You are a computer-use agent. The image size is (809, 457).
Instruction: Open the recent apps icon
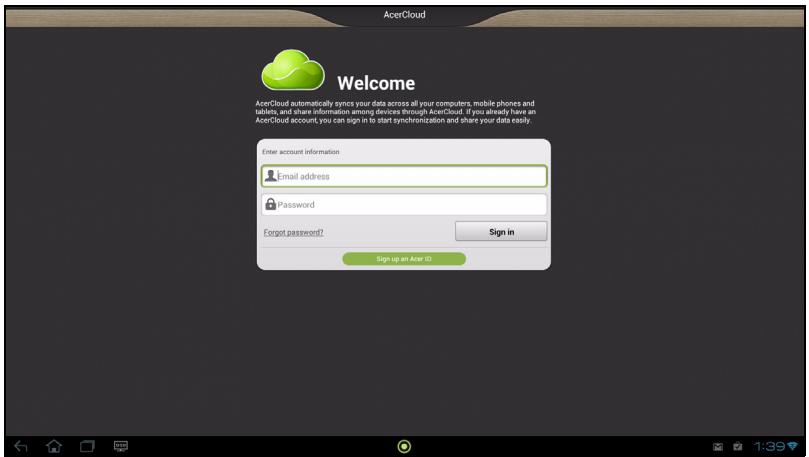pos(87,446)
